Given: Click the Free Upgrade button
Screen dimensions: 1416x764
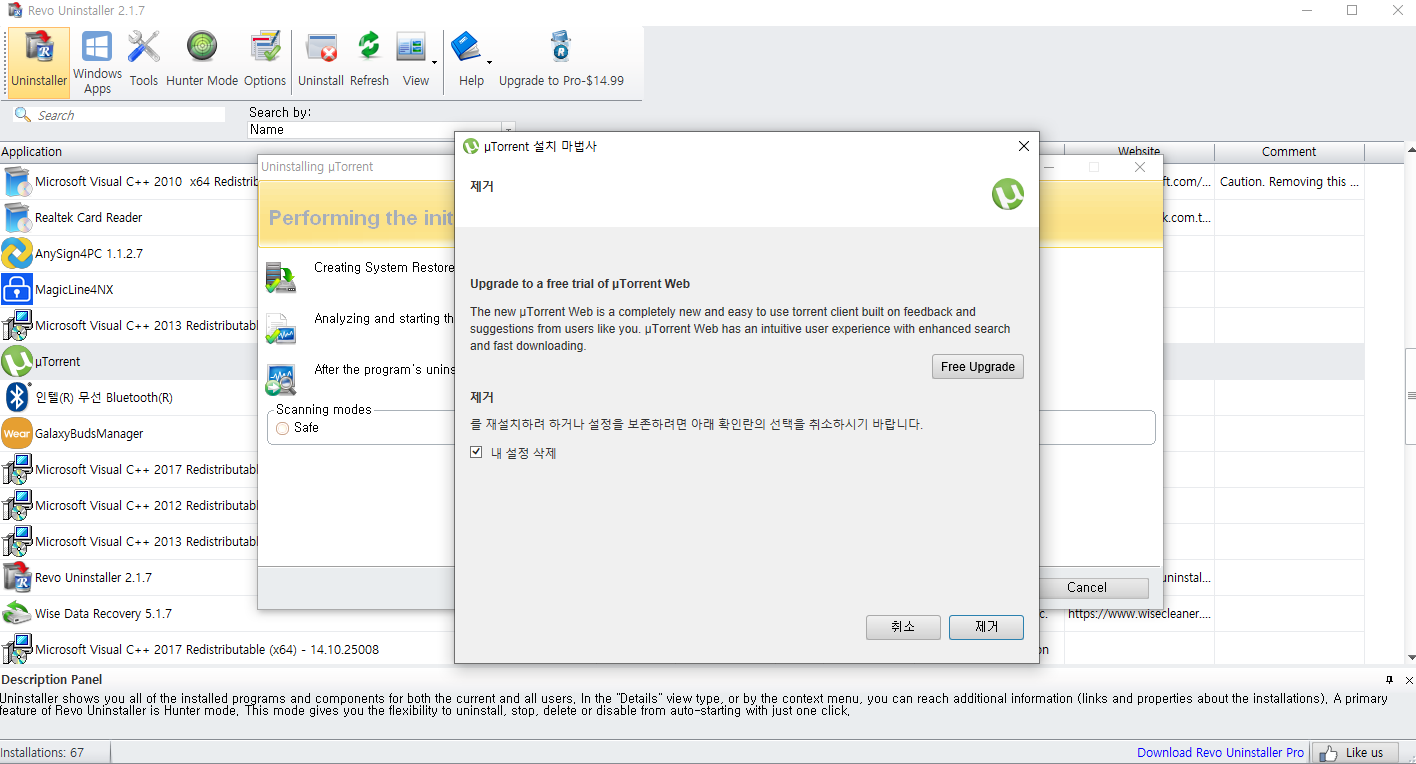Looking at the screenshot, I should [978, 367].
